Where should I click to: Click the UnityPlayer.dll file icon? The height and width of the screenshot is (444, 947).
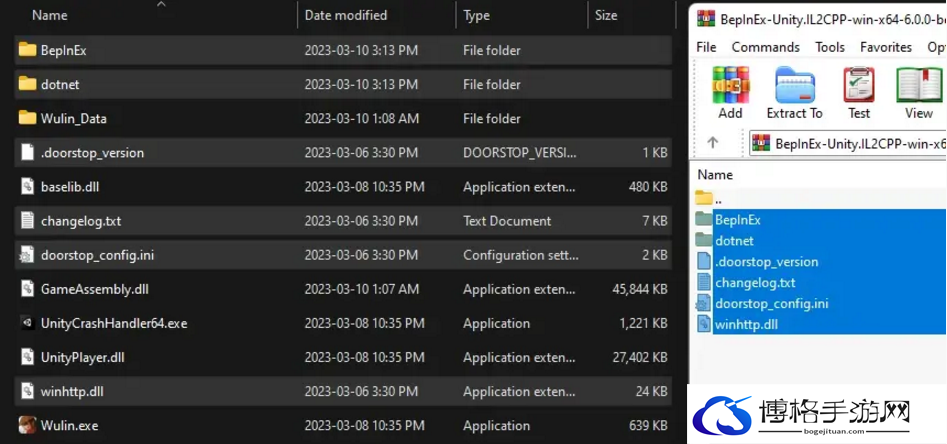coord(27,357)
